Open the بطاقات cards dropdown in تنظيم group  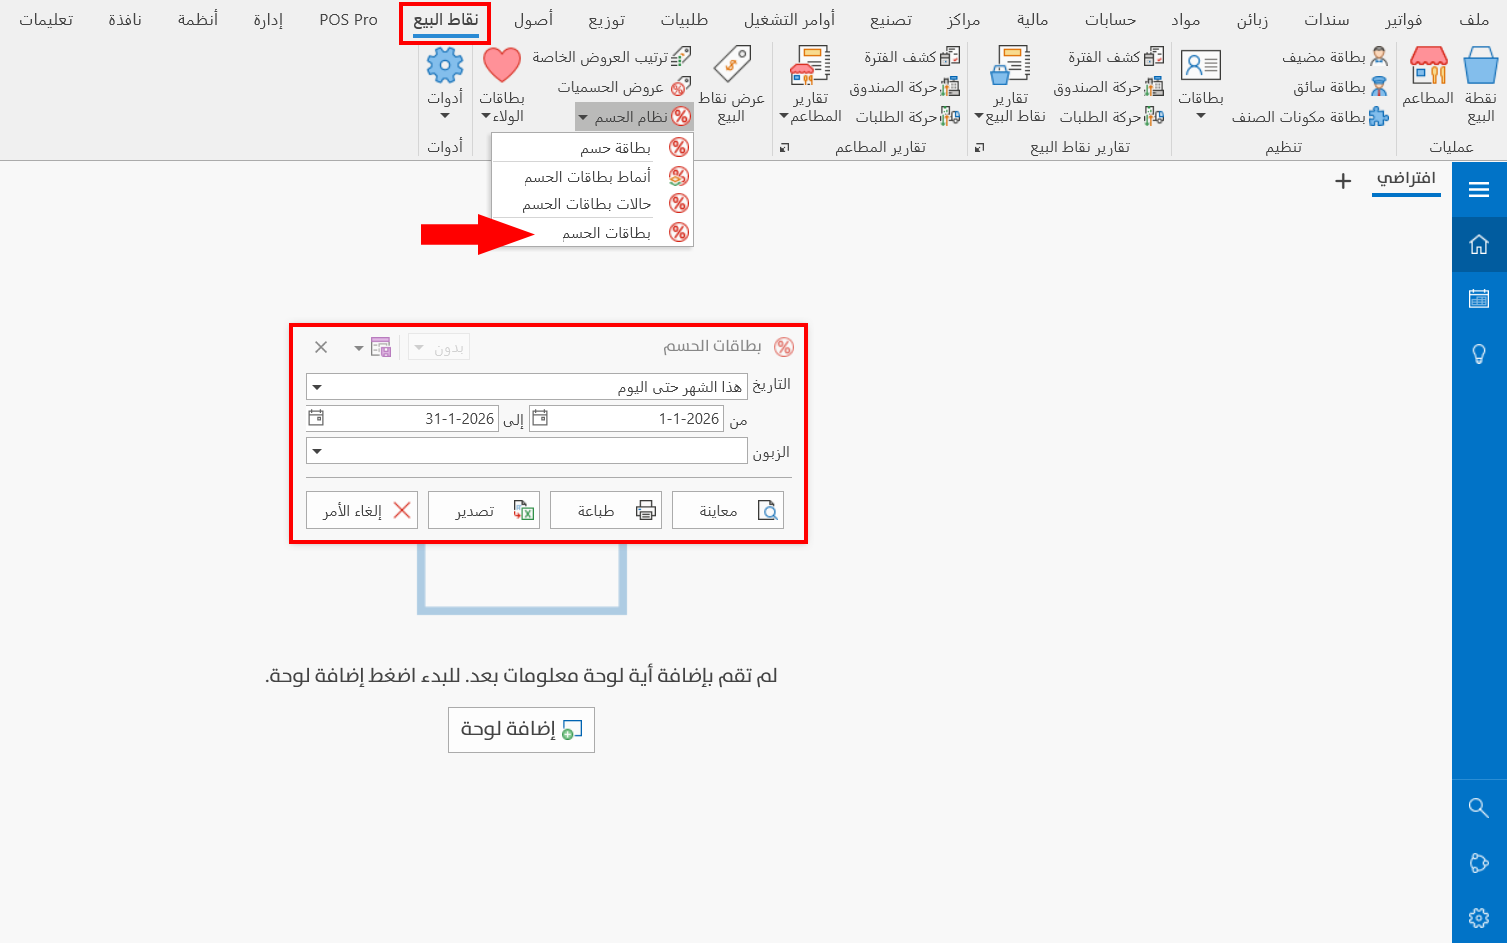click(x=1201, y=85)
